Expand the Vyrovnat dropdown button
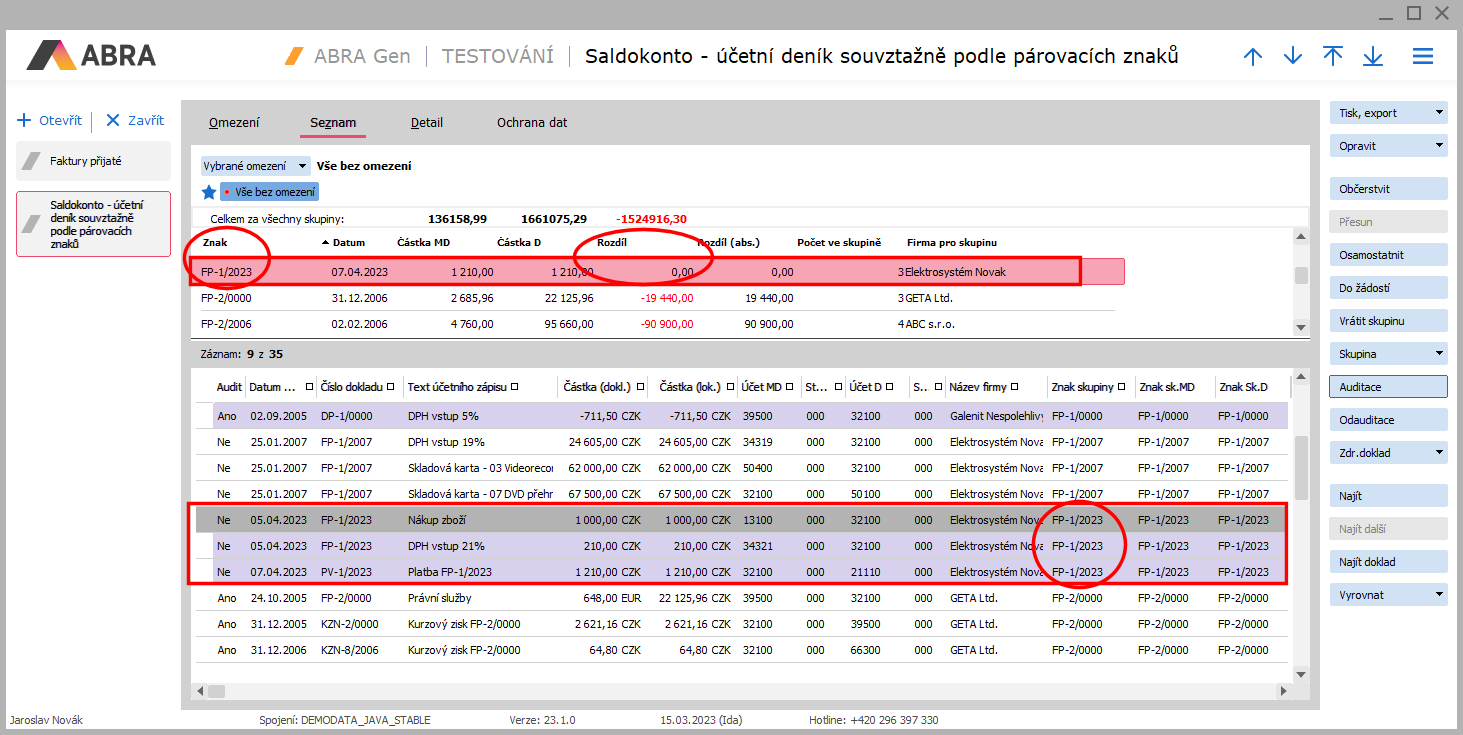 [x=1439, y=595]
